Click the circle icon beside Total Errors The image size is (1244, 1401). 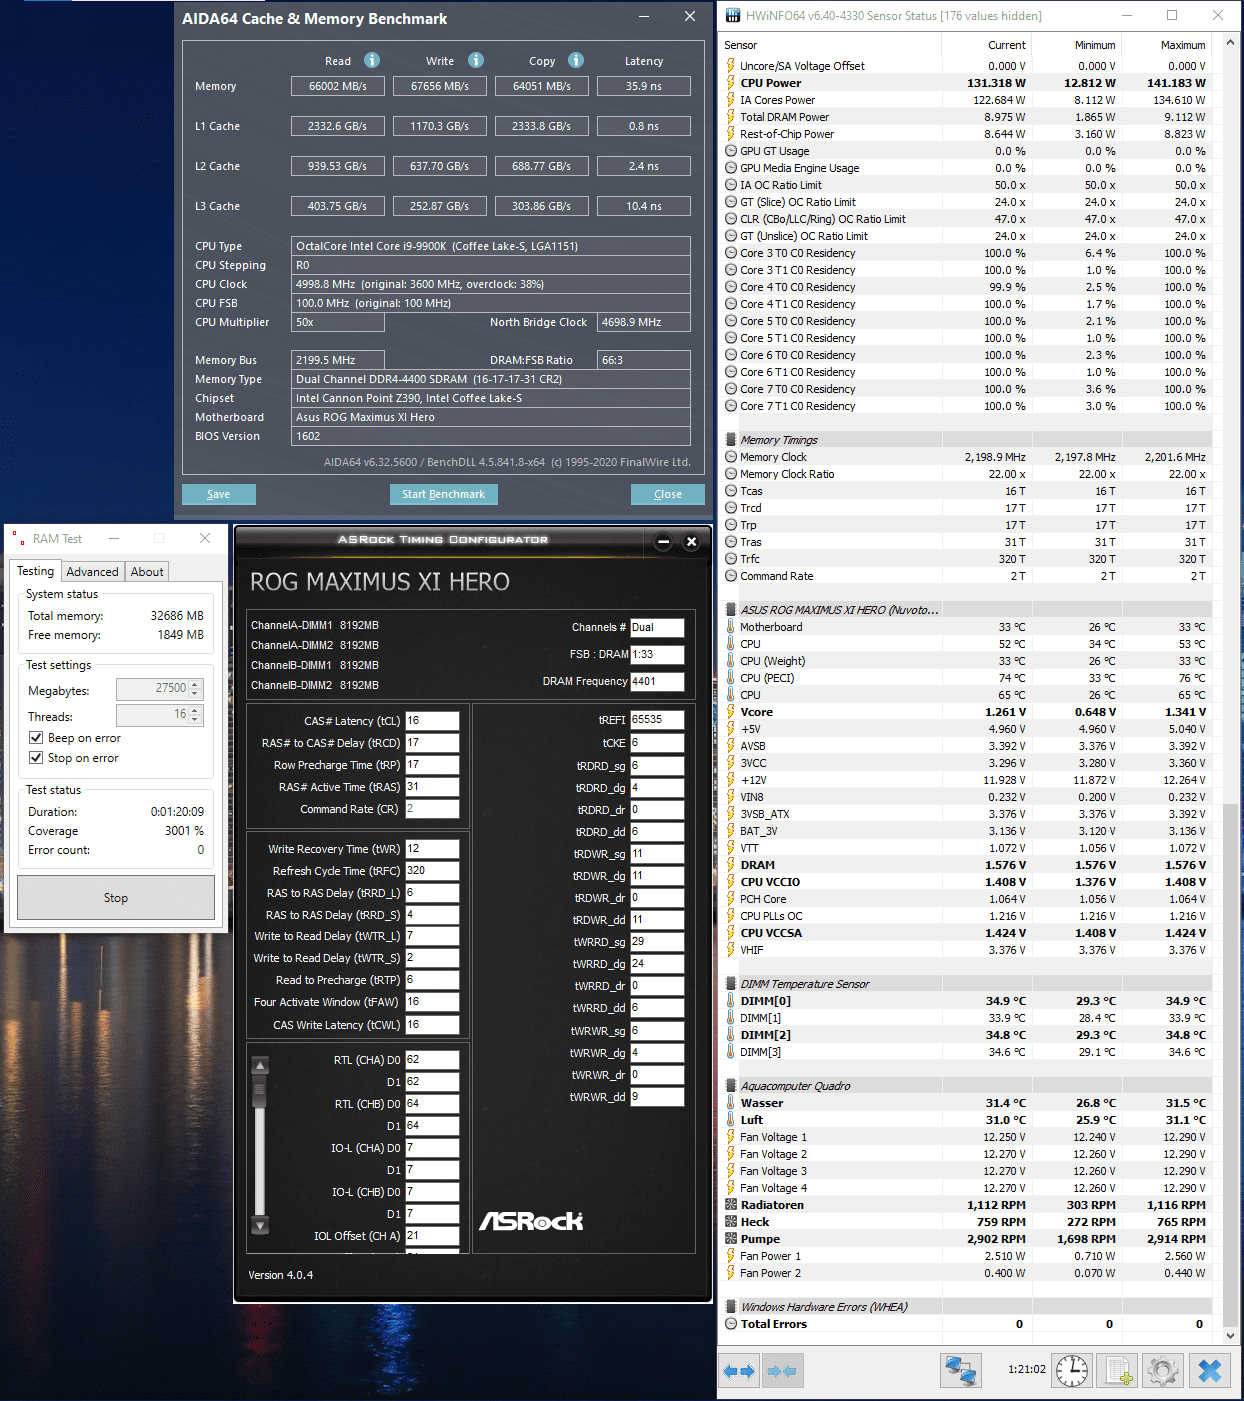pos(731,1324)
